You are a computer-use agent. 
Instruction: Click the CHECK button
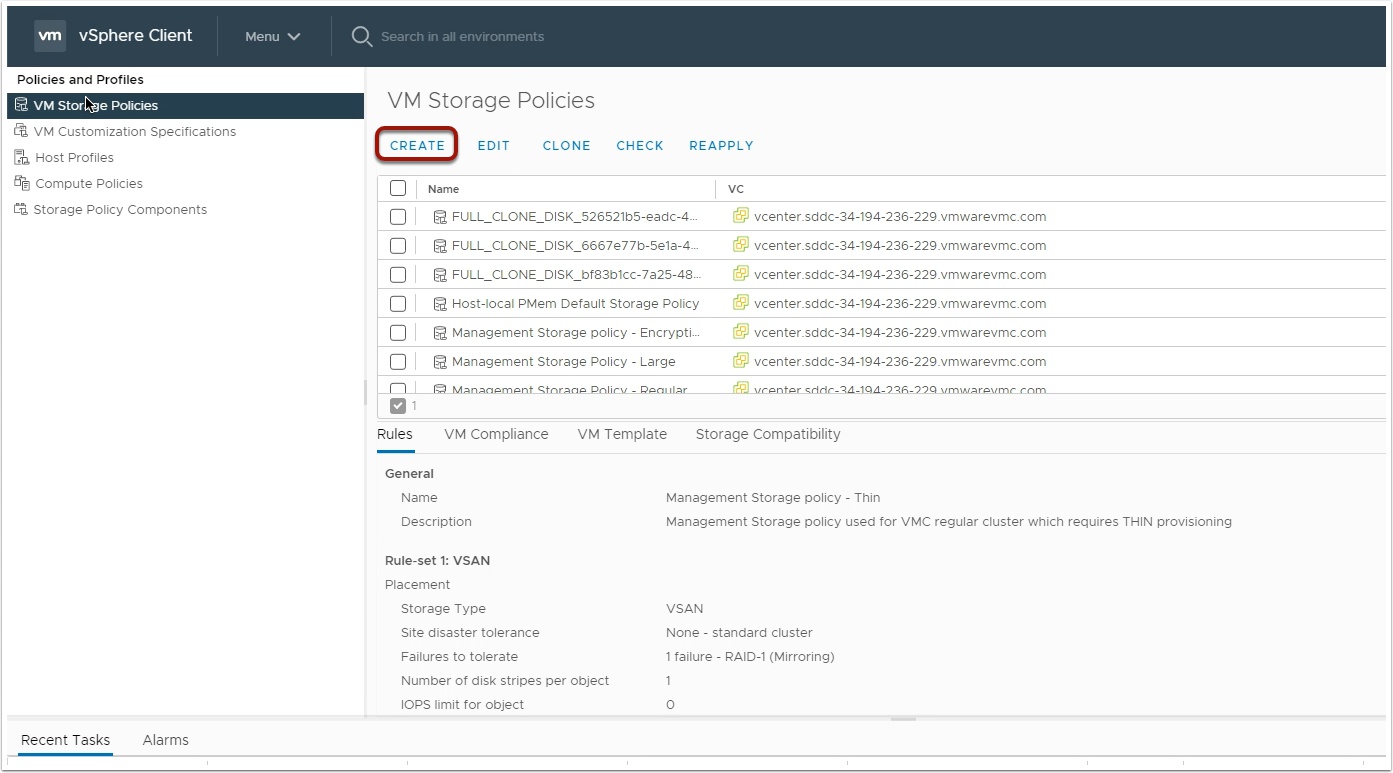pos(640,145)
